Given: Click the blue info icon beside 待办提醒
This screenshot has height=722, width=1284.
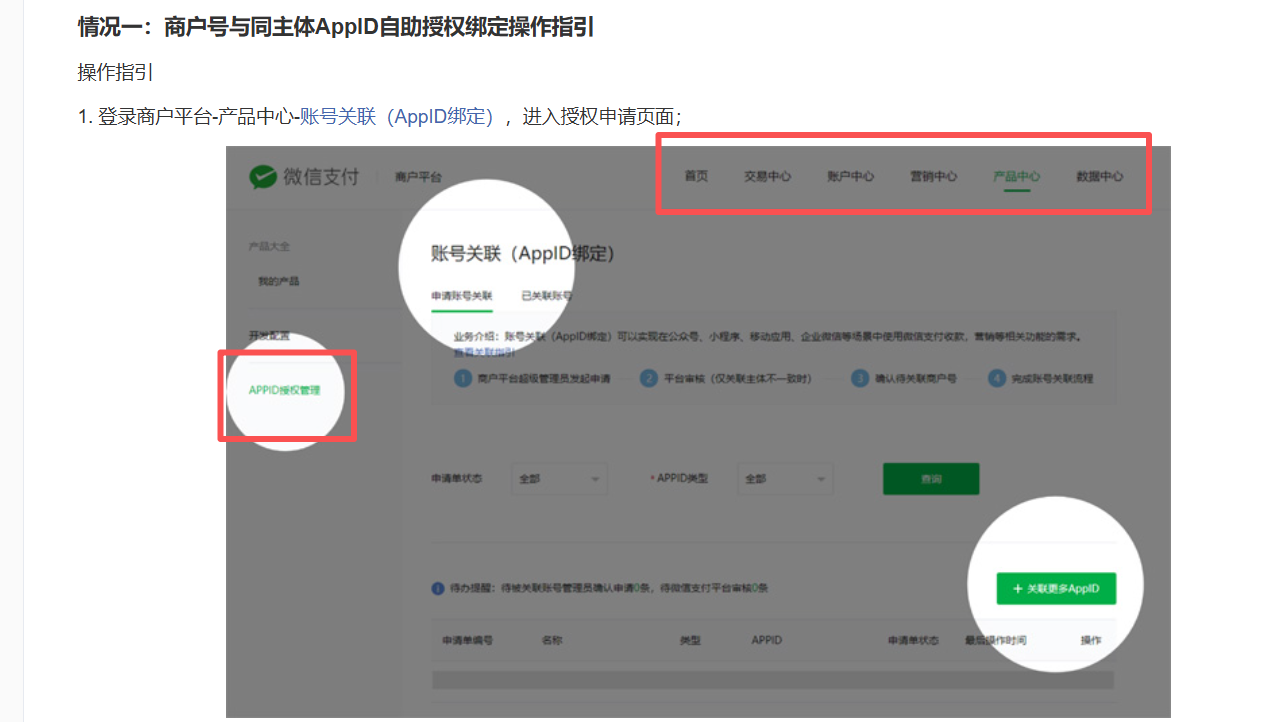Looking at the screenshot, I should (438, 589).
